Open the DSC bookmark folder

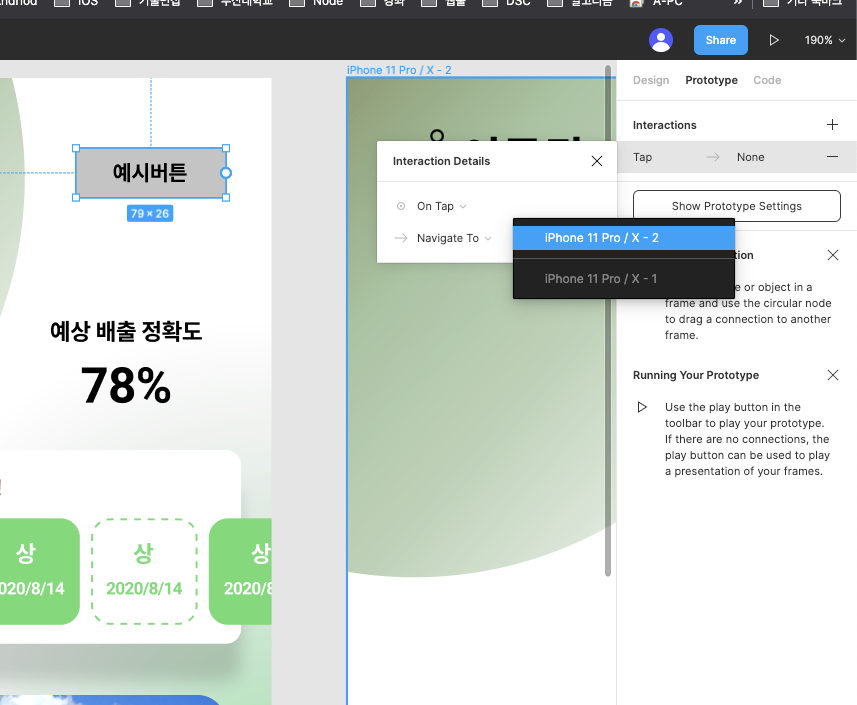[x=507, y=3]
